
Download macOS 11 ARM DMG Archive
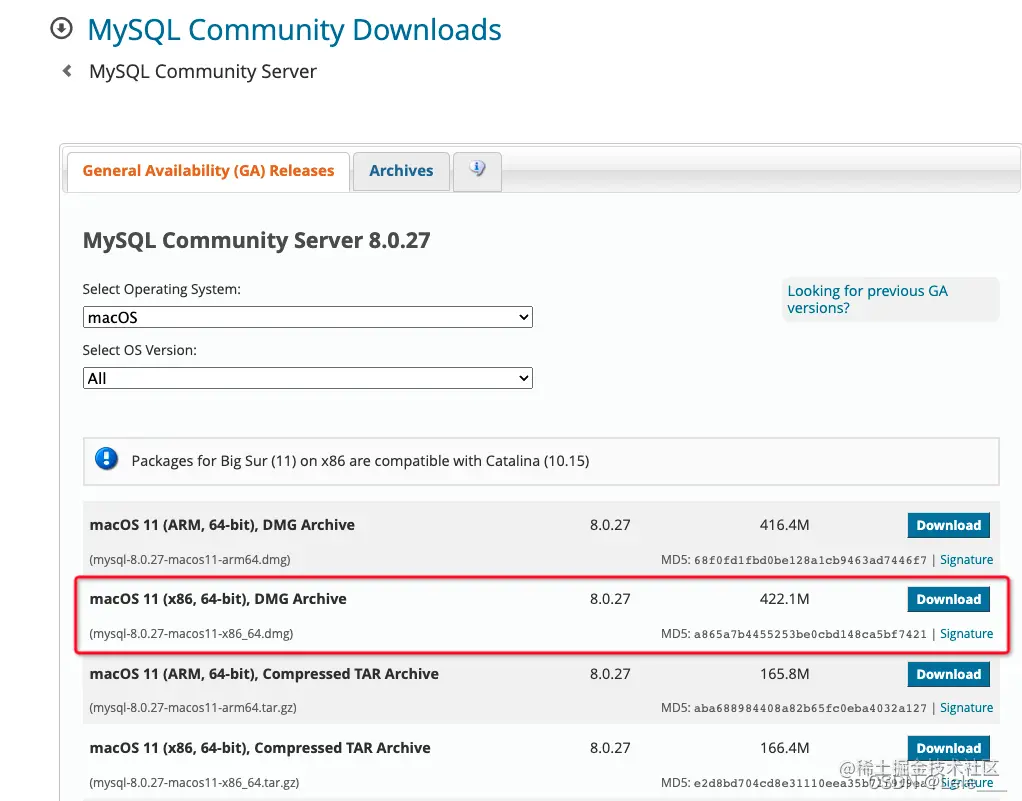click(948, 525)
